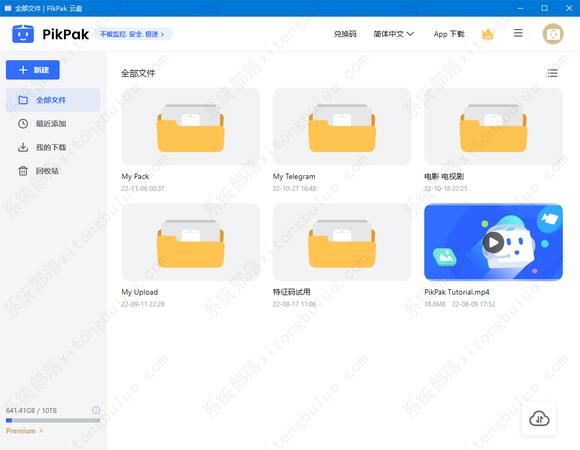Click the 不被监控 安全 极速 banner
The image size is (580, 450).
(133, 34)
